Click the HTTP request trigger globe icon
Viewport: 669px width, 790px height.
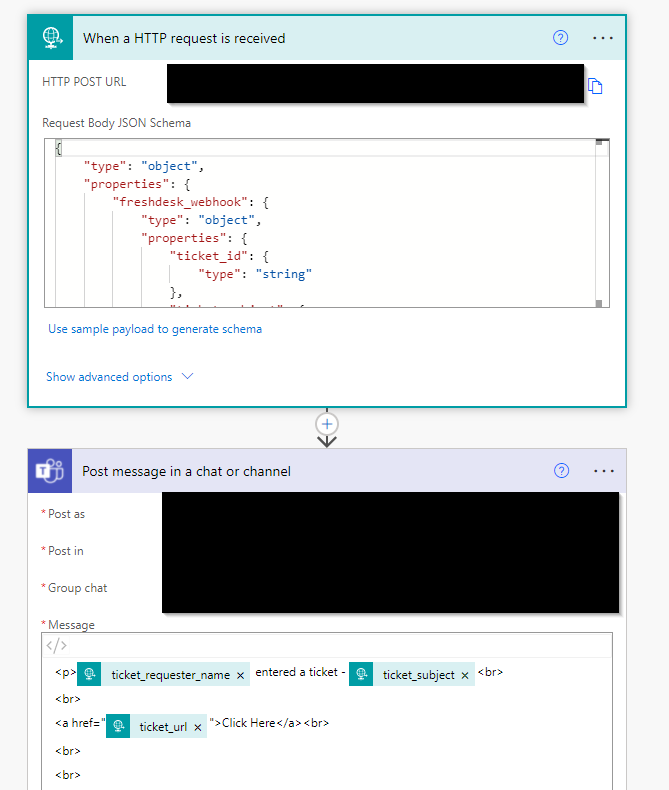pos(51,38)
